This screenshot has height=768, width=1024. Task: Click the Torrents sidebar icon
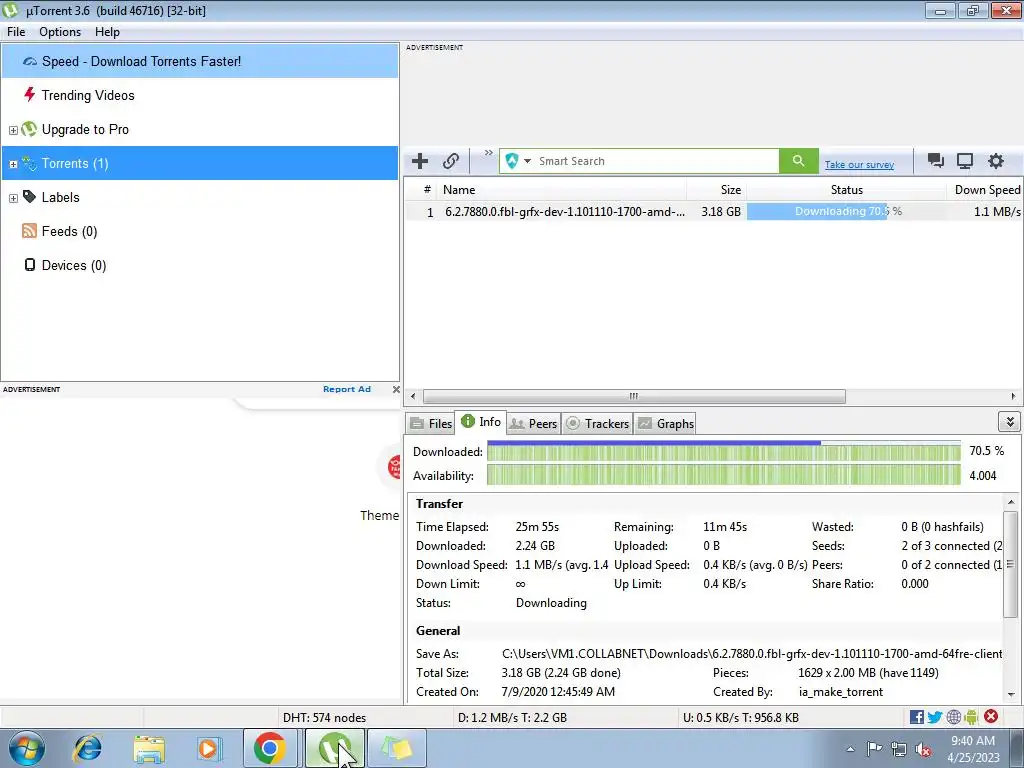(x=29, y=163)
